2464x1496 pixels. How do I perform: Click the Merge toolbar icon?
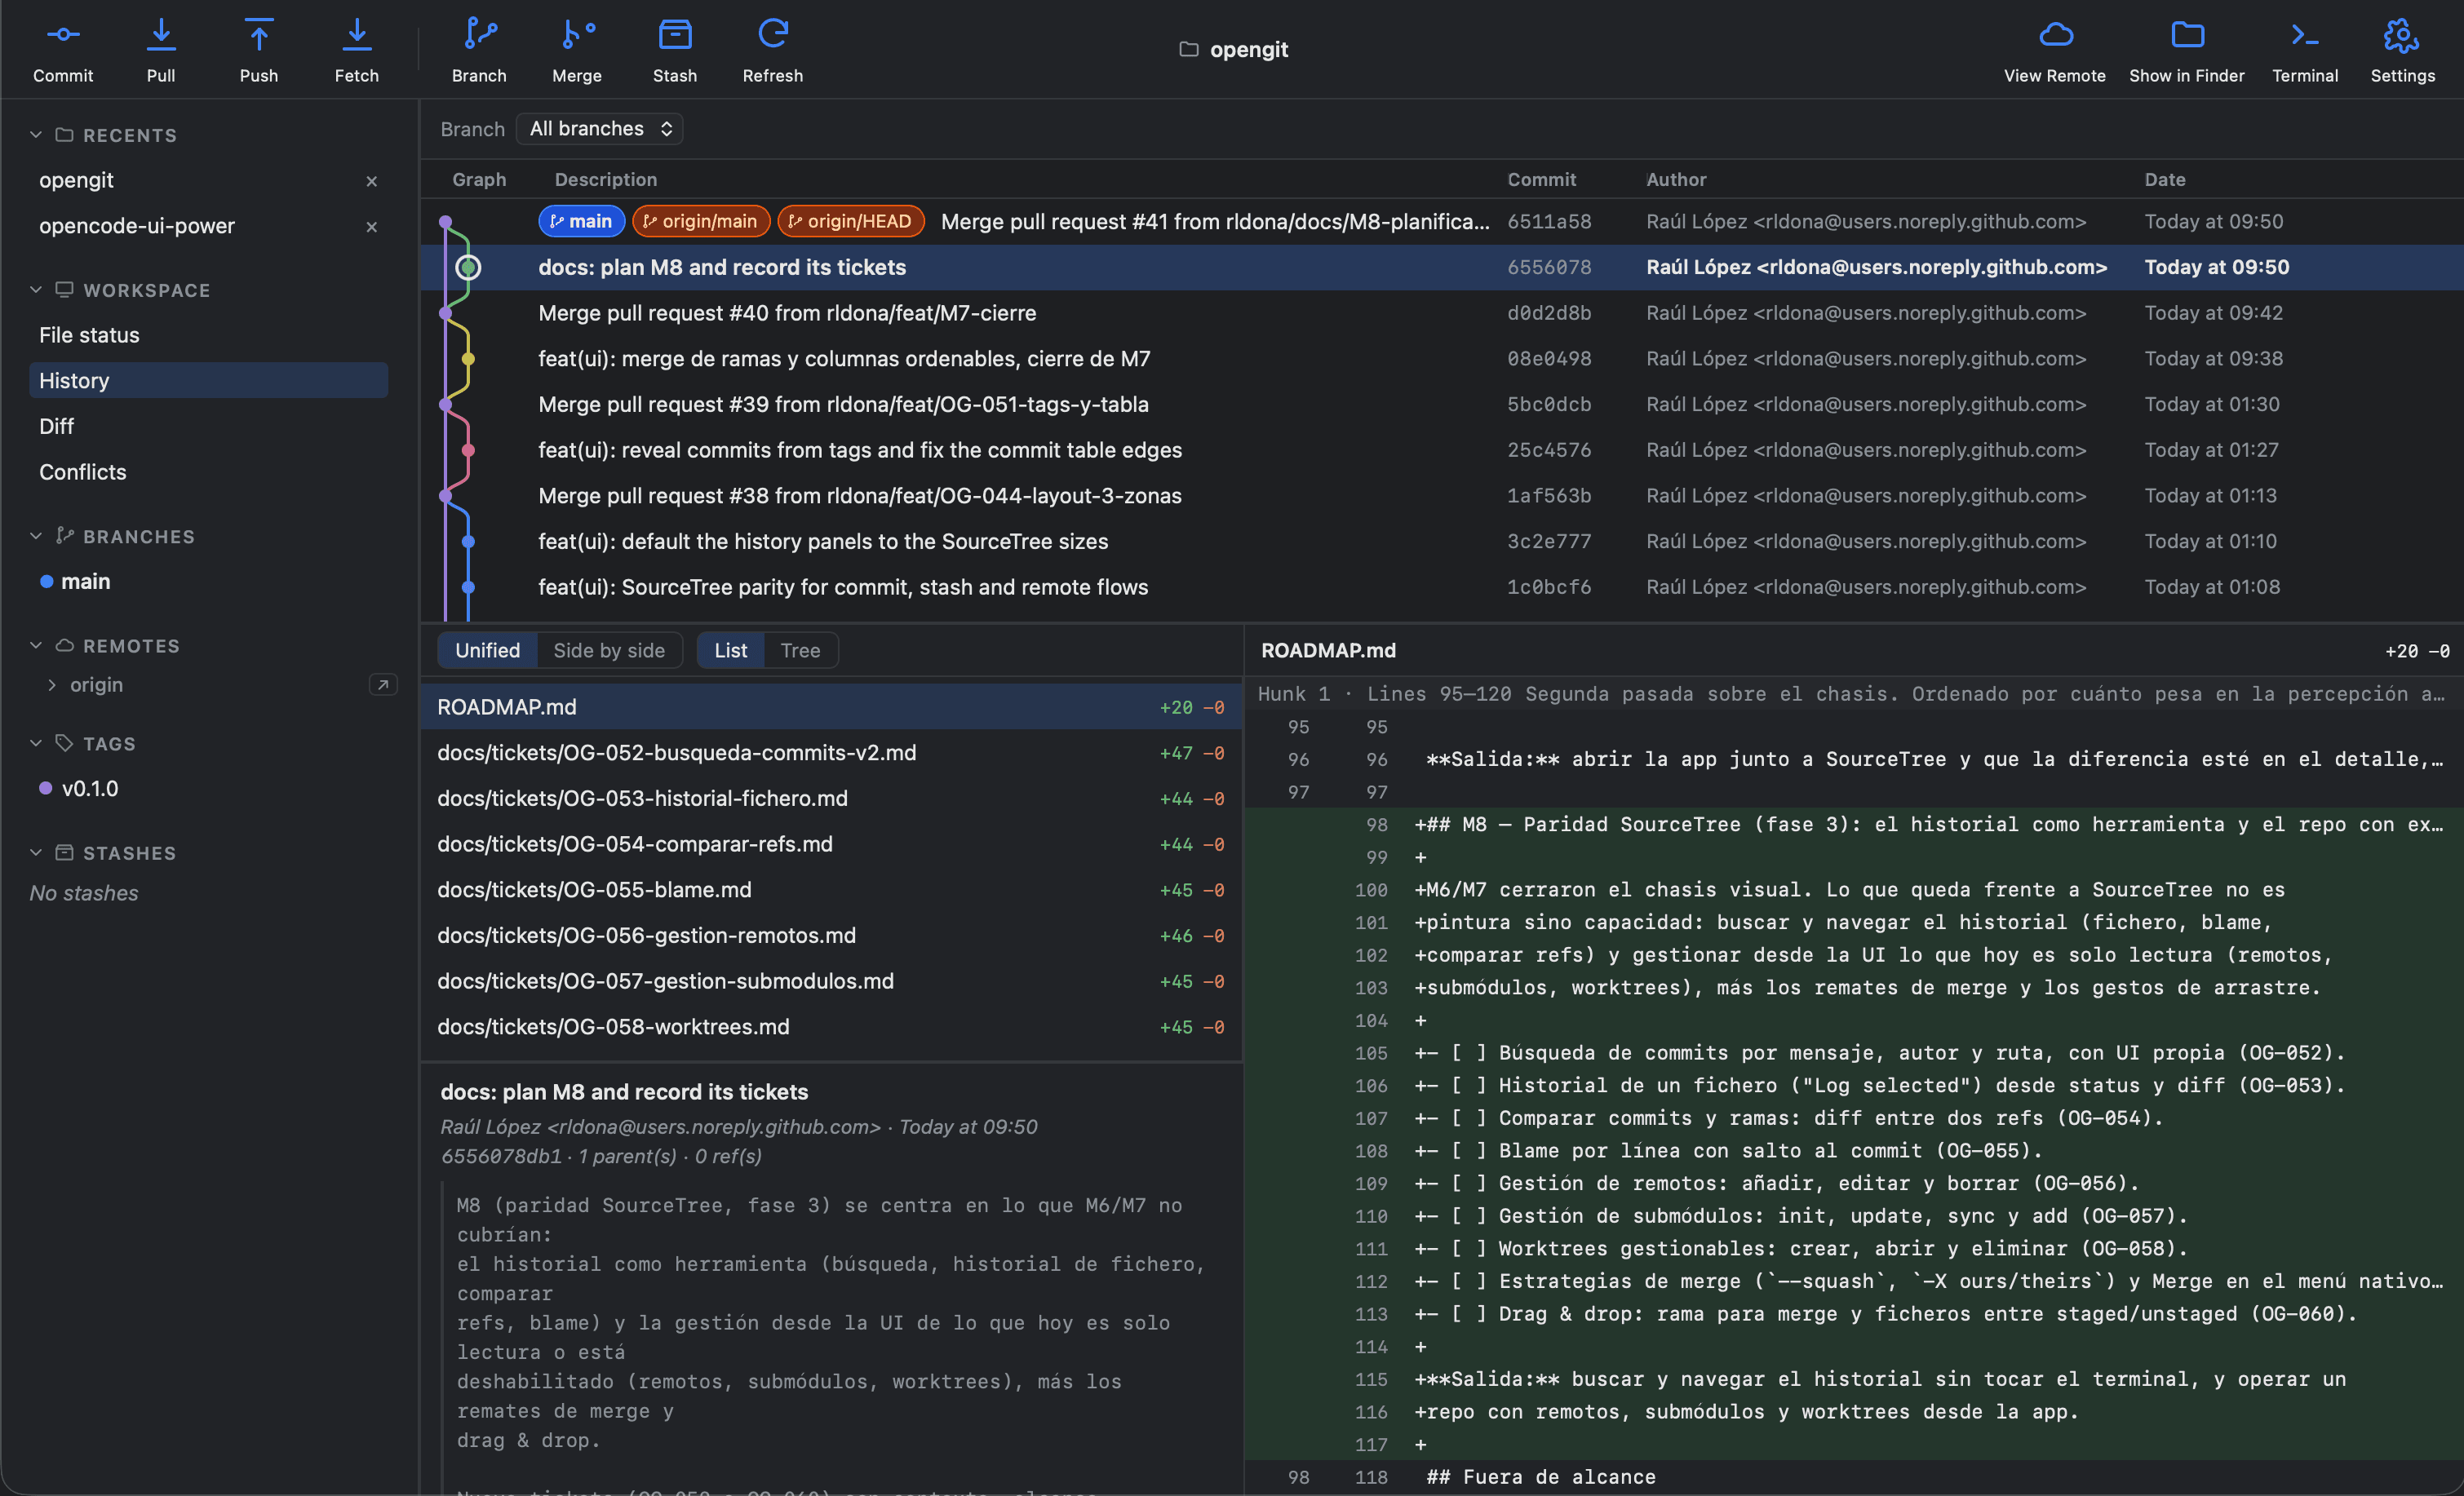[577, 35]
